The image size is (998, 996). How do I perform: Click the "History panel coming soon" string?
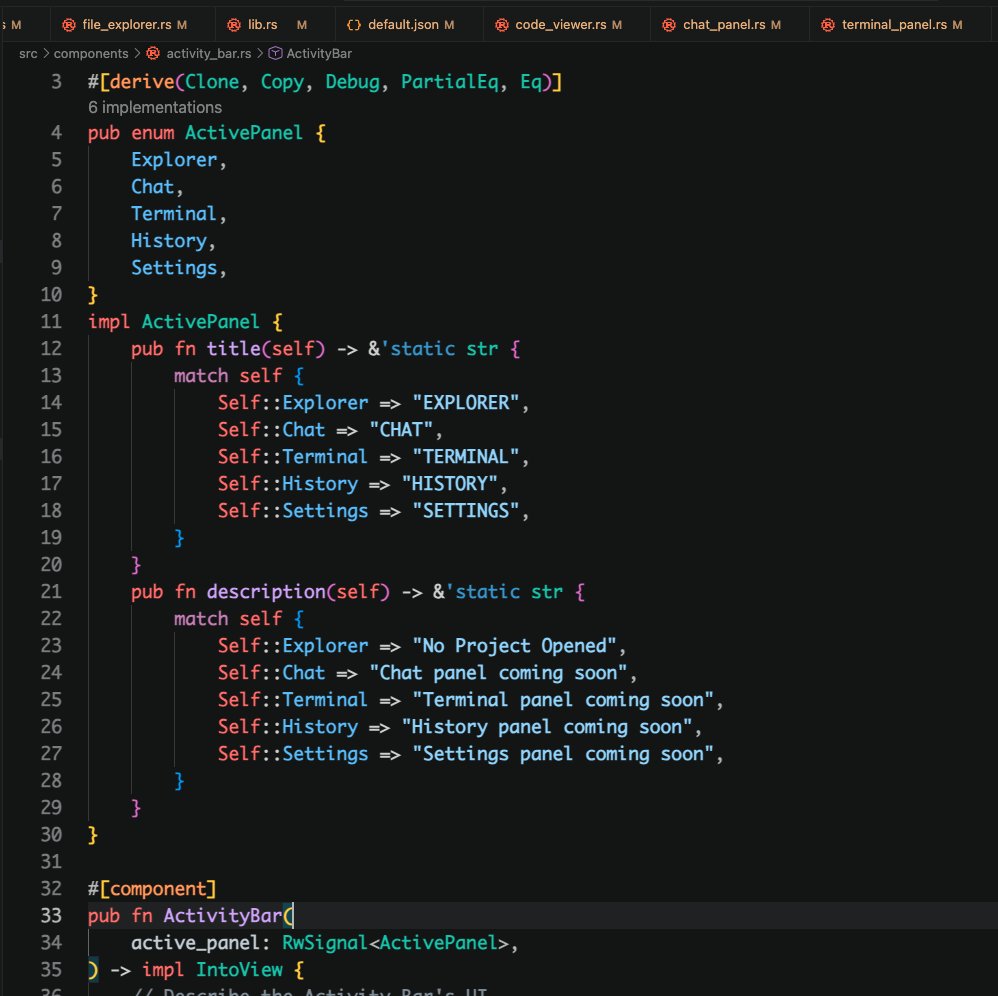(547, 727)
